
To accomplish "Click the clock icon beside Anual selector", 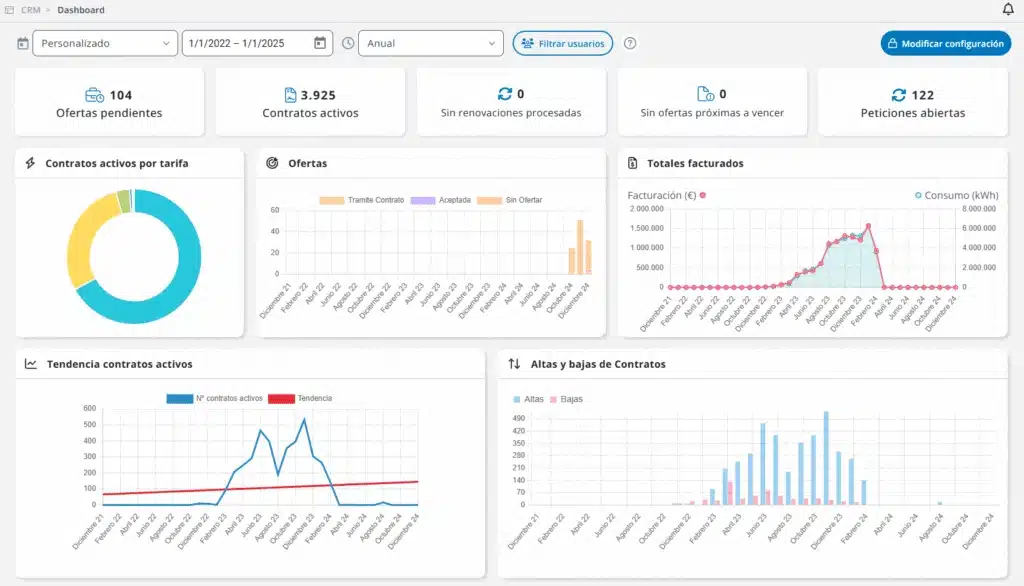I will (x=348, y=43).
